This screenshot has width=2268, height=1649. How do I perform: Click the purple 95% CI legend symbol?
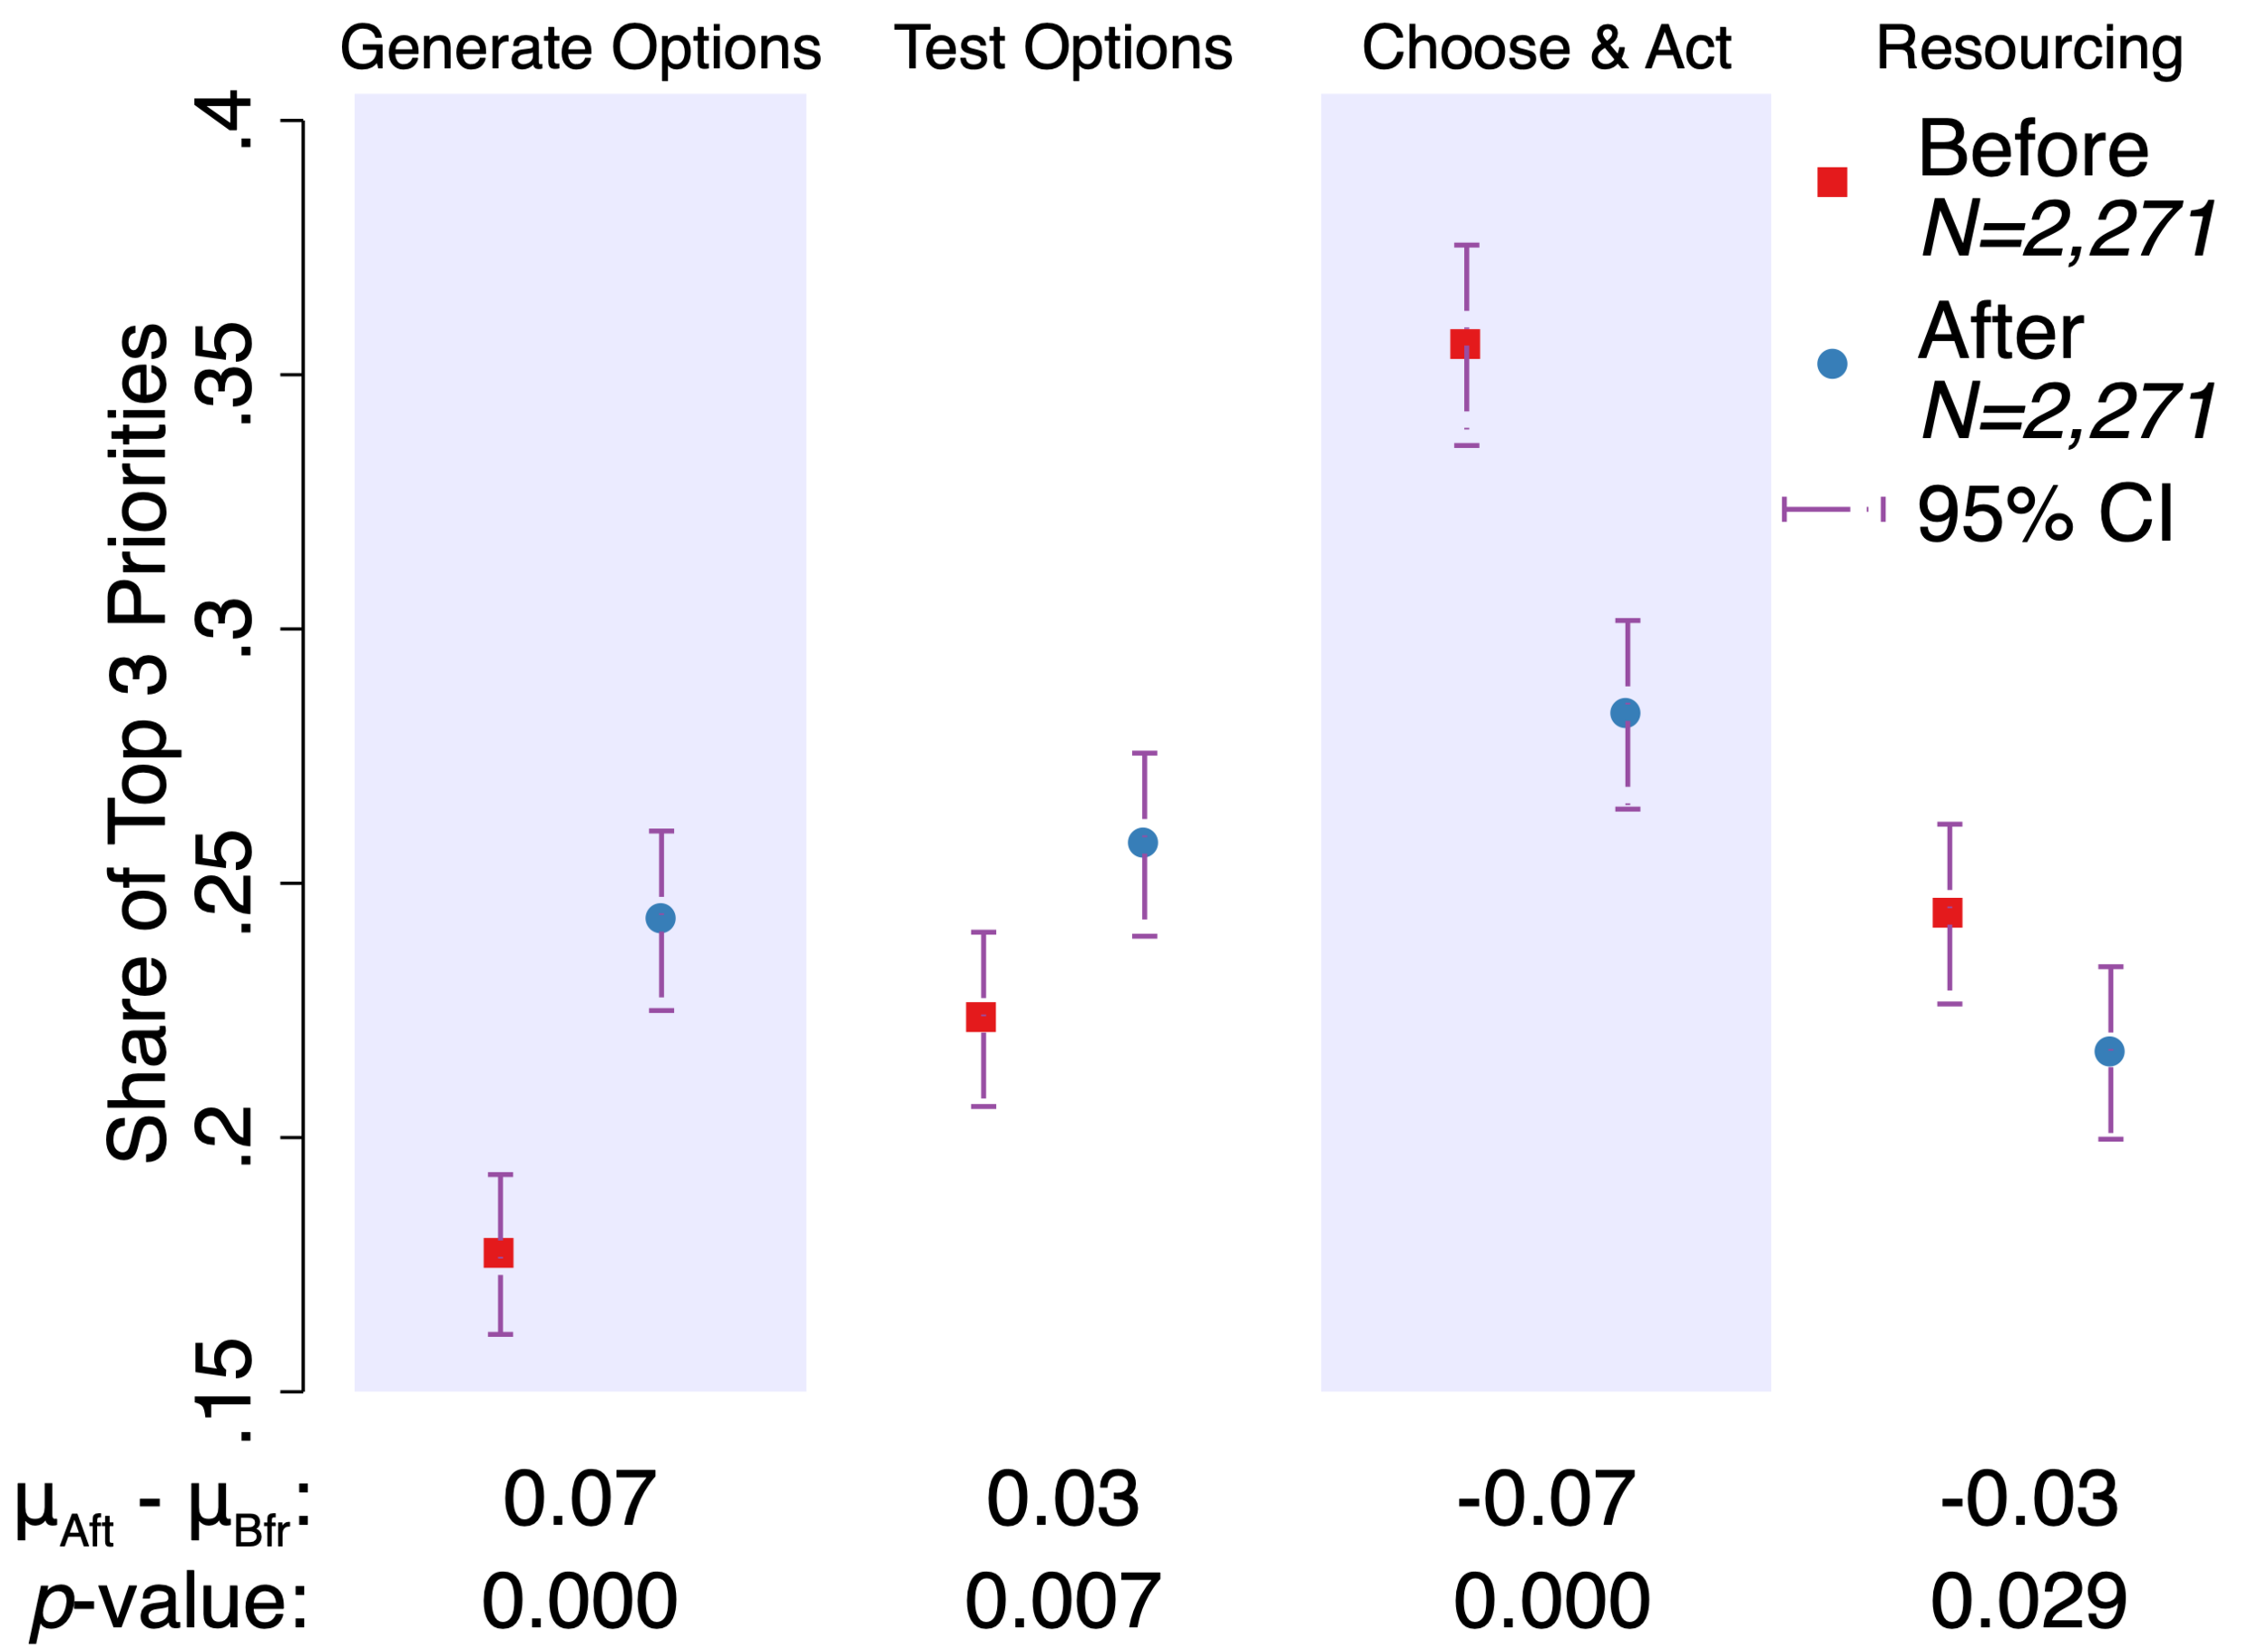(1833, 510)
